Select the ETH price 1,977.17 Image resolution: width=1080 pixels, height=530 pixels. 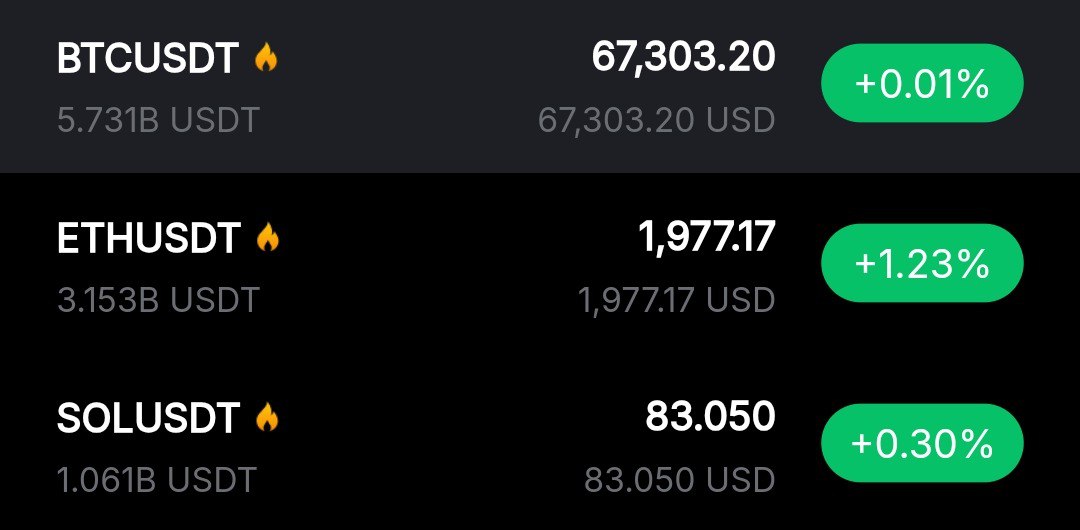[x=706, y=237]
